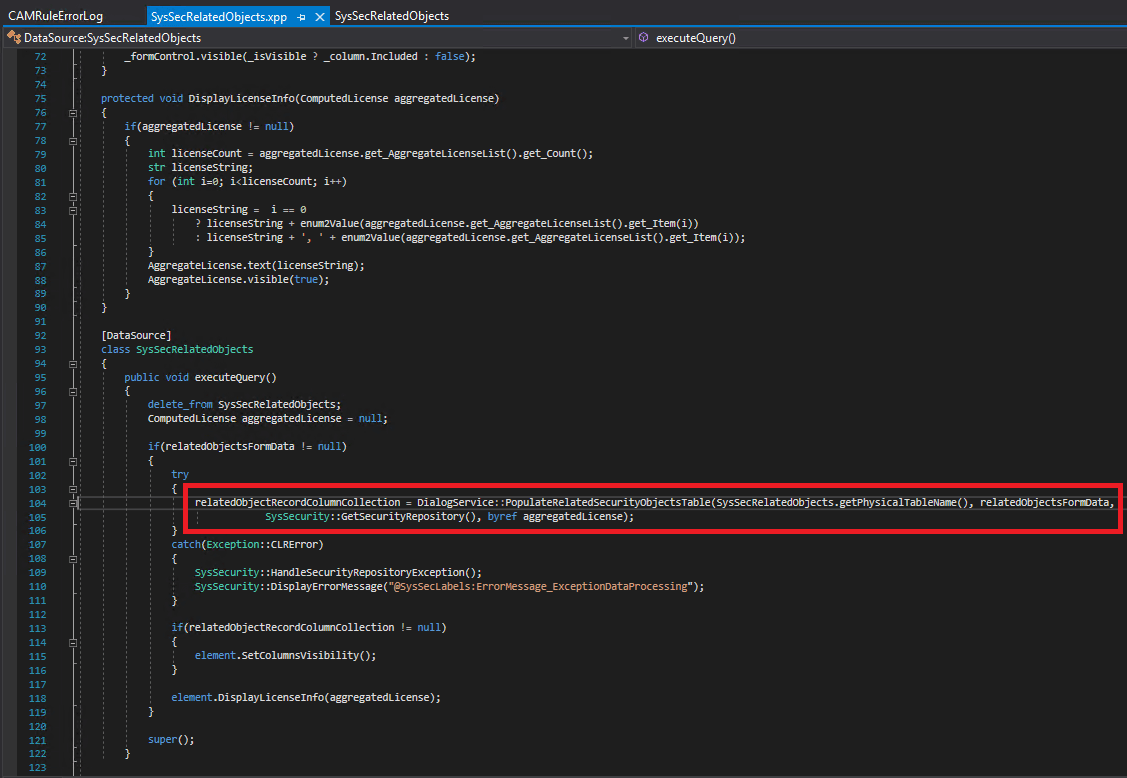Collapse the SysSecRelatedObjects class at line 94
The image size is (1127, 778).
(x=73, y=364)
